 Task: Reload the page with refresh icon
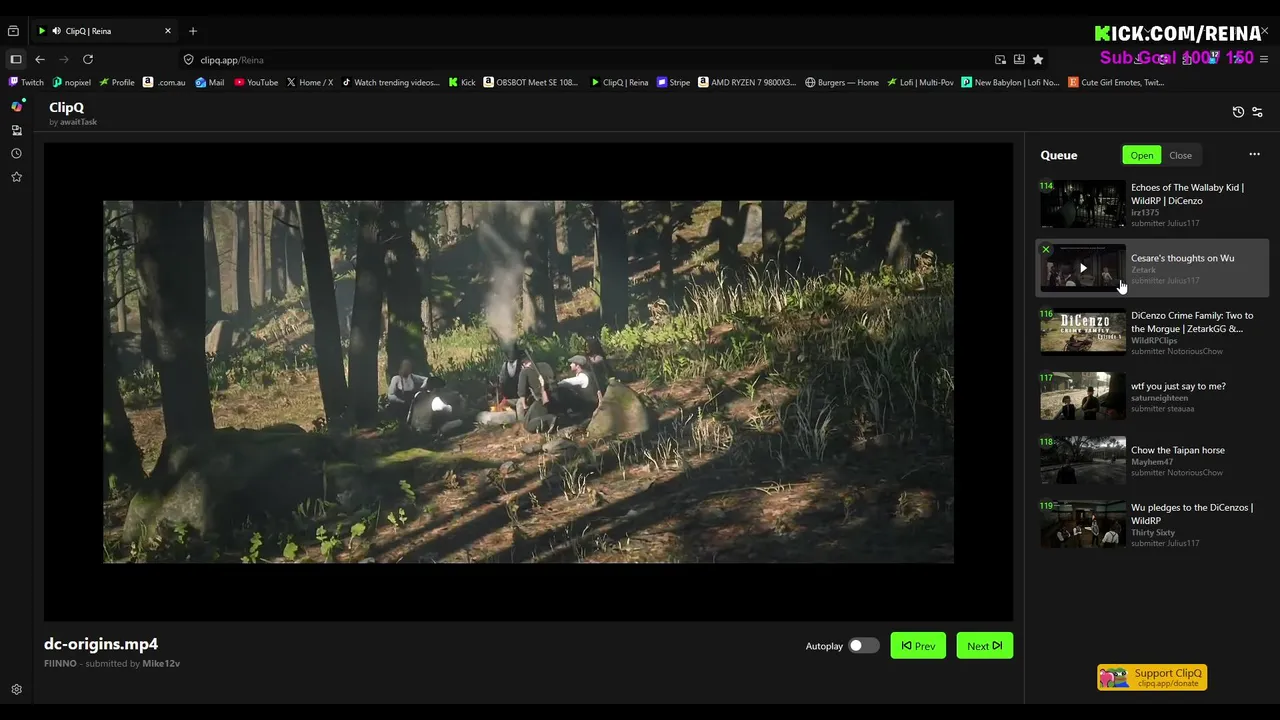(88, 59)
